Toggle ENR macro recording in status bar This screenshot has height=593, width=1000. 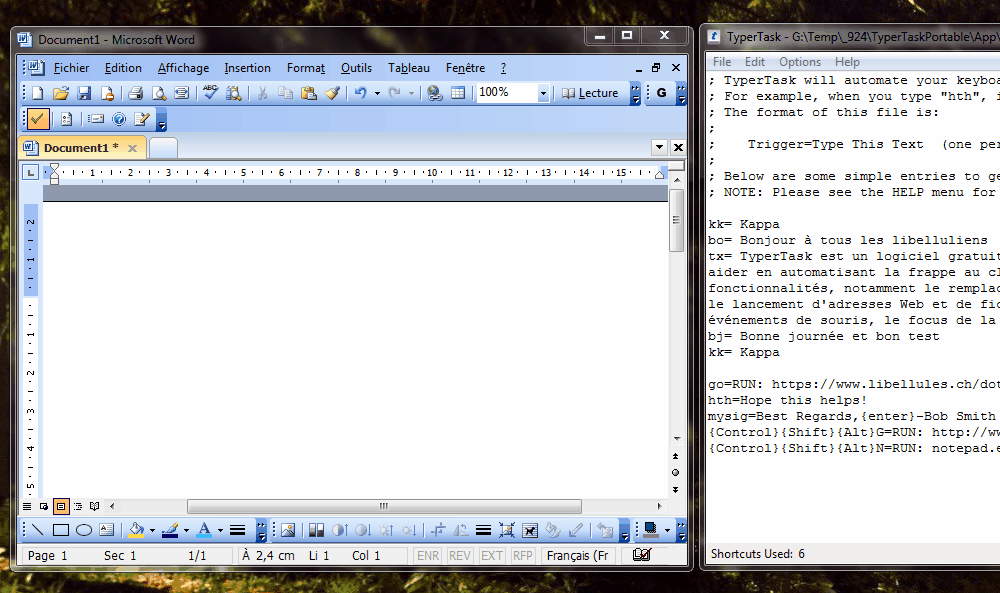point(428,555)
